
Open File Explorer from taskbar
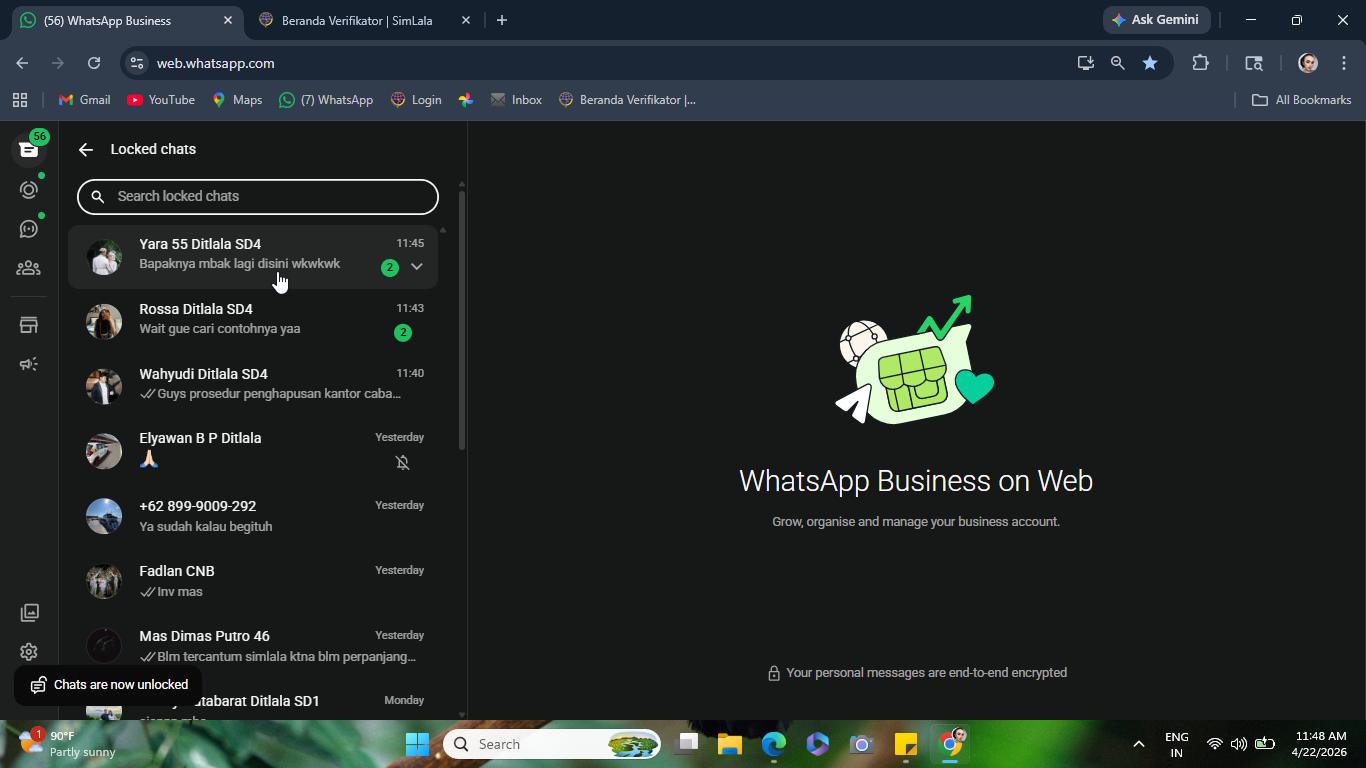tap(730, 744)
